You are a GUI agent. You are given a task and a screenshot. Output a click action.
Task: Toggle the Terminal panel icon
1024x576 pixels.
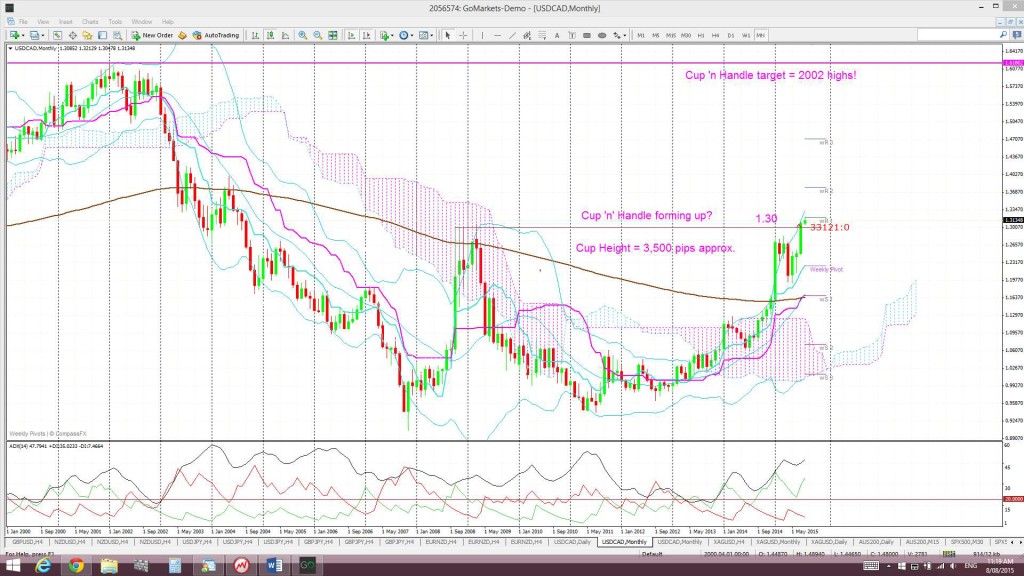[x=103, y=35]
